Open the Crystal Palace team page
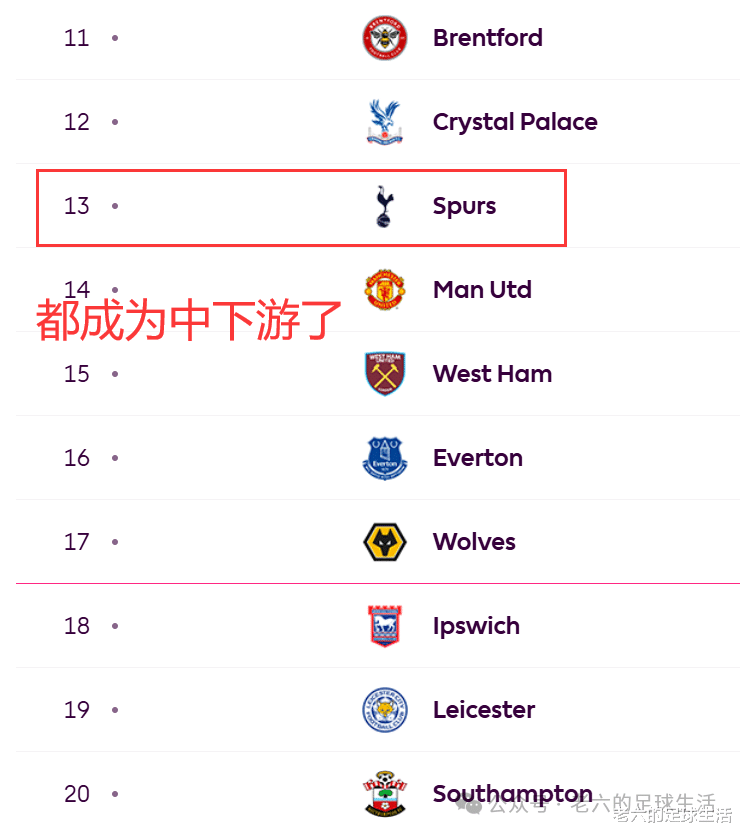This screenshot has height=834, width=740. pos(514,122)
